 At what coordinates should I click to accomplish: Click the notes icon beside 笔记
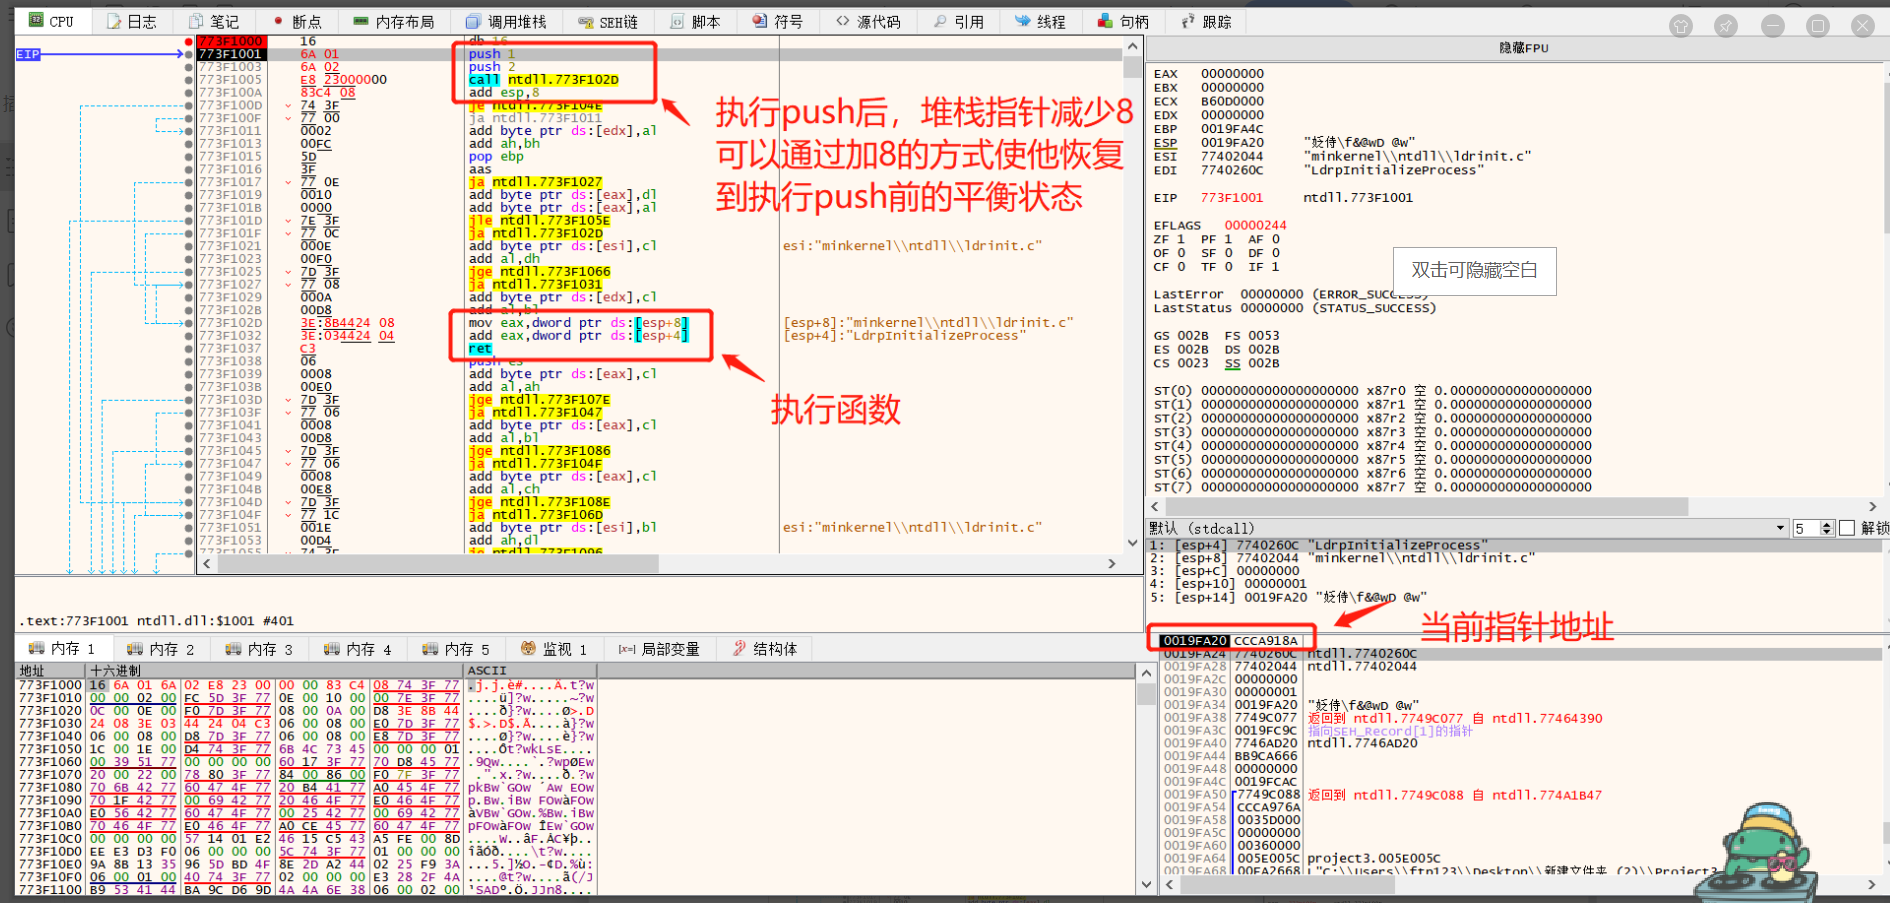[195, 21]
